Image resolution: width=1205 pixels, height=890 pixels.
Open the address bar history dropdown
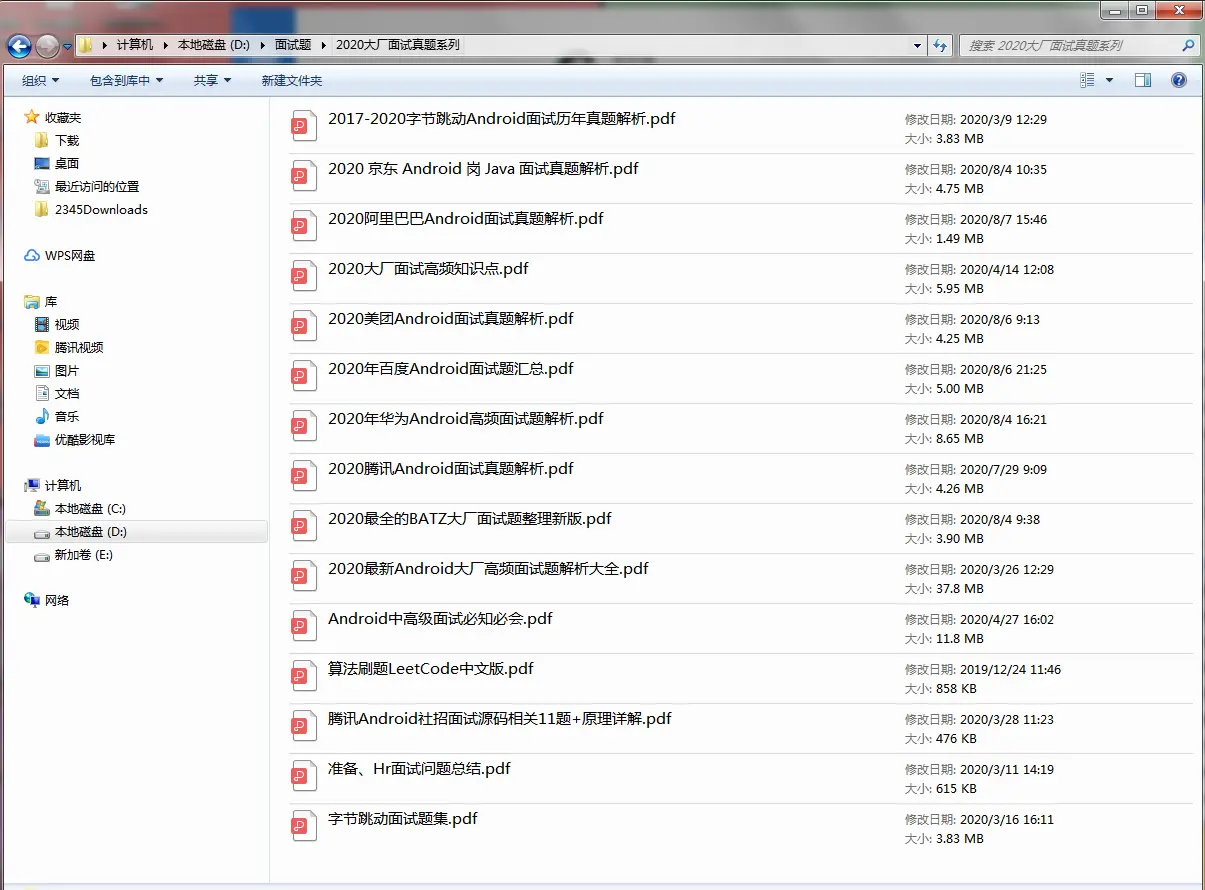pos(918,45)
